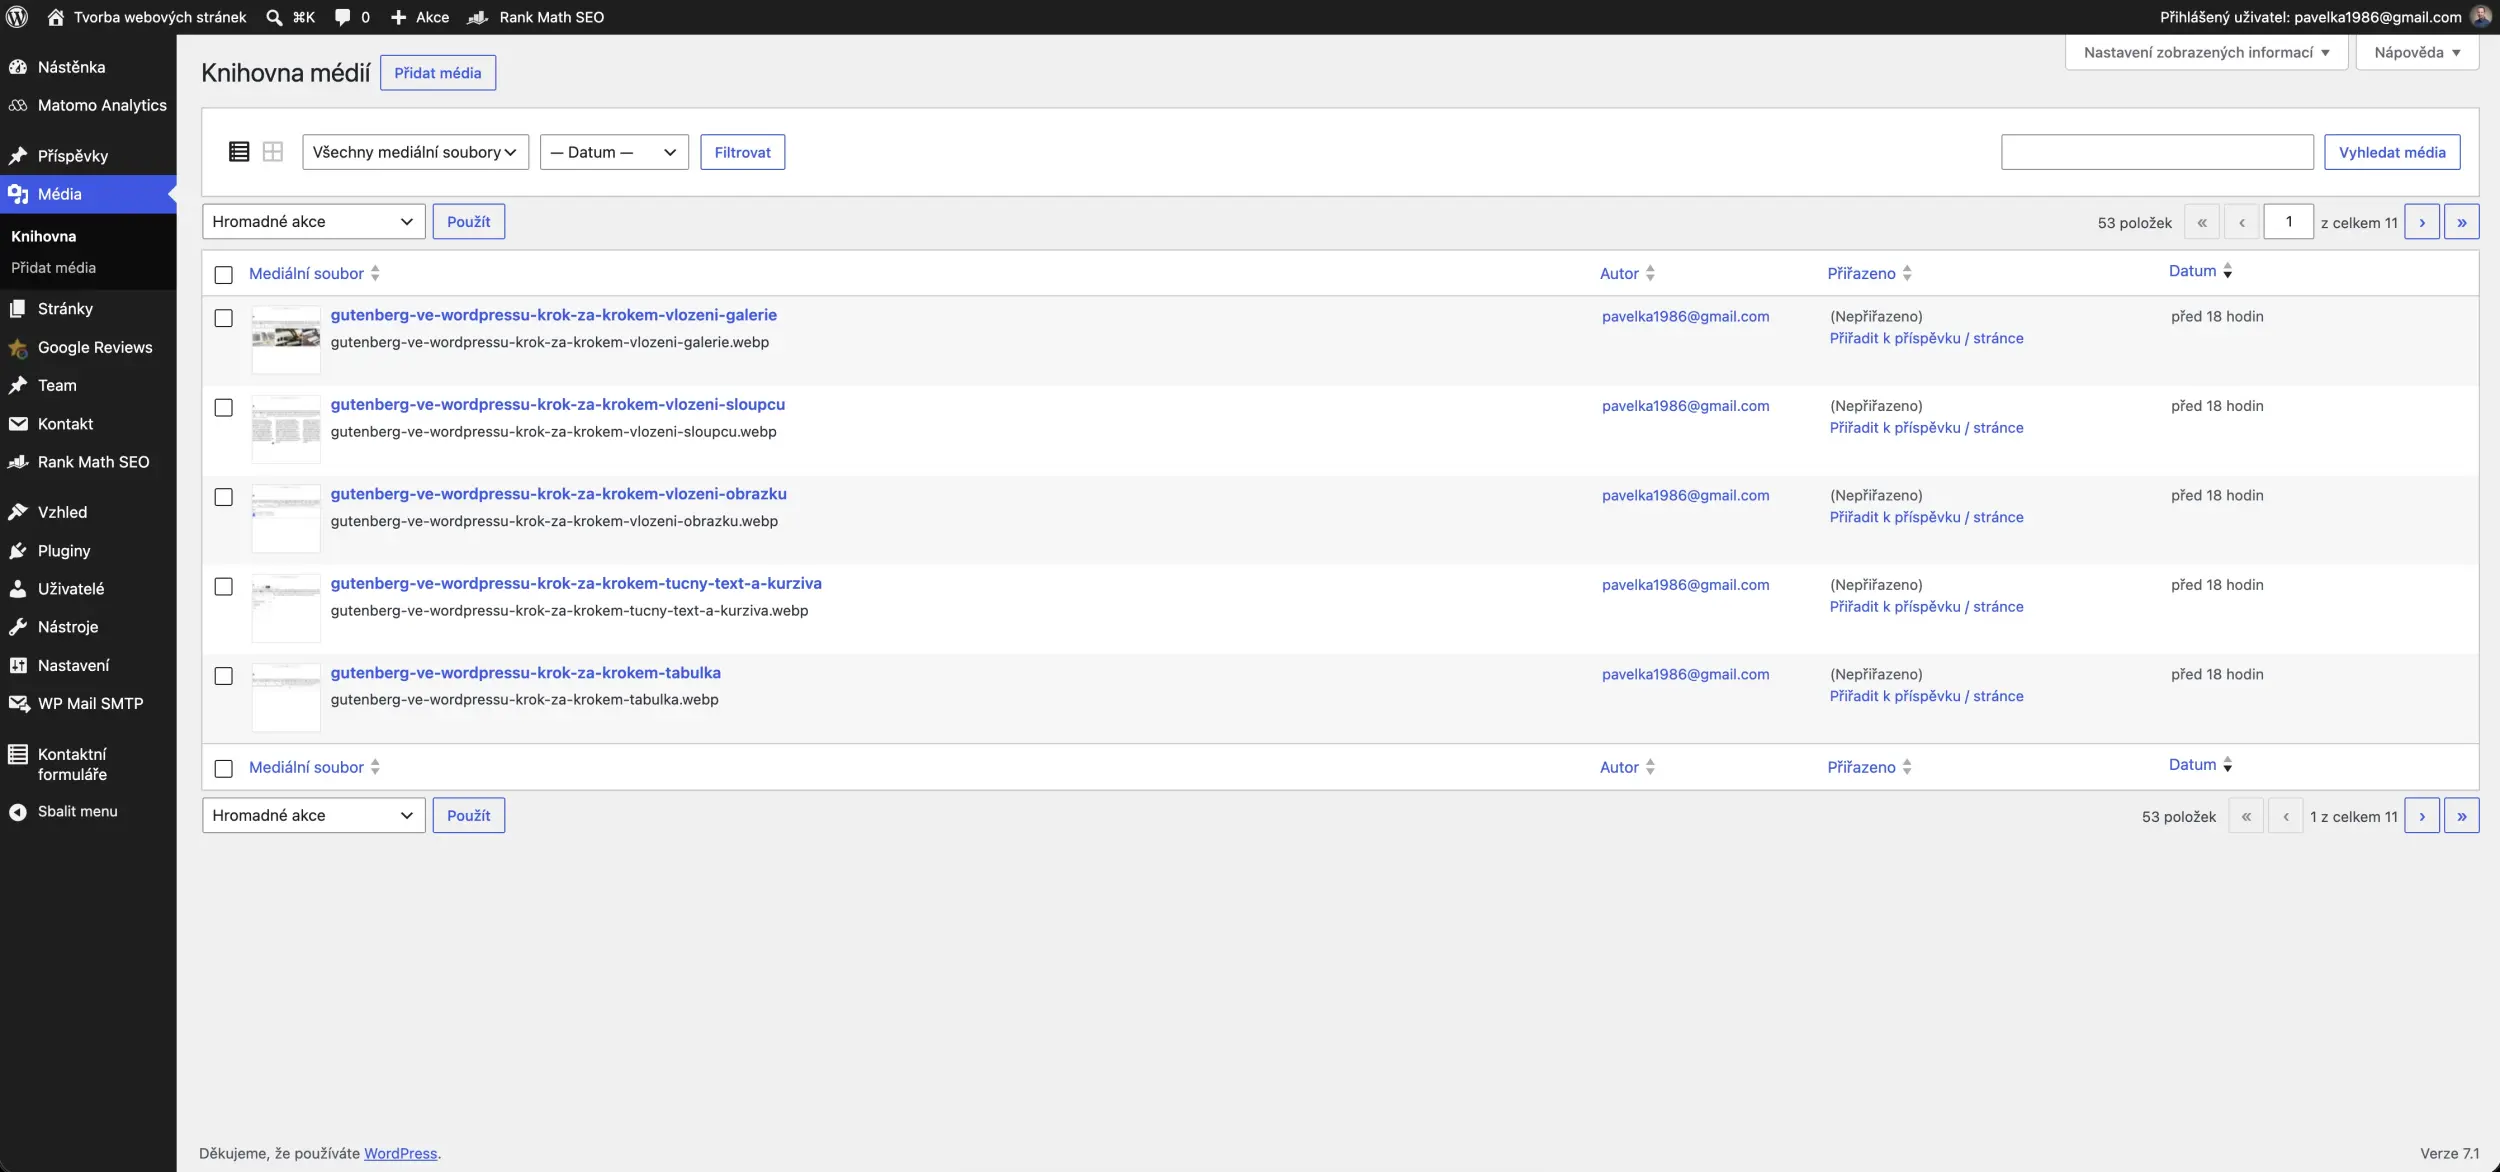Focus the media search input field

coord(2157,152)
